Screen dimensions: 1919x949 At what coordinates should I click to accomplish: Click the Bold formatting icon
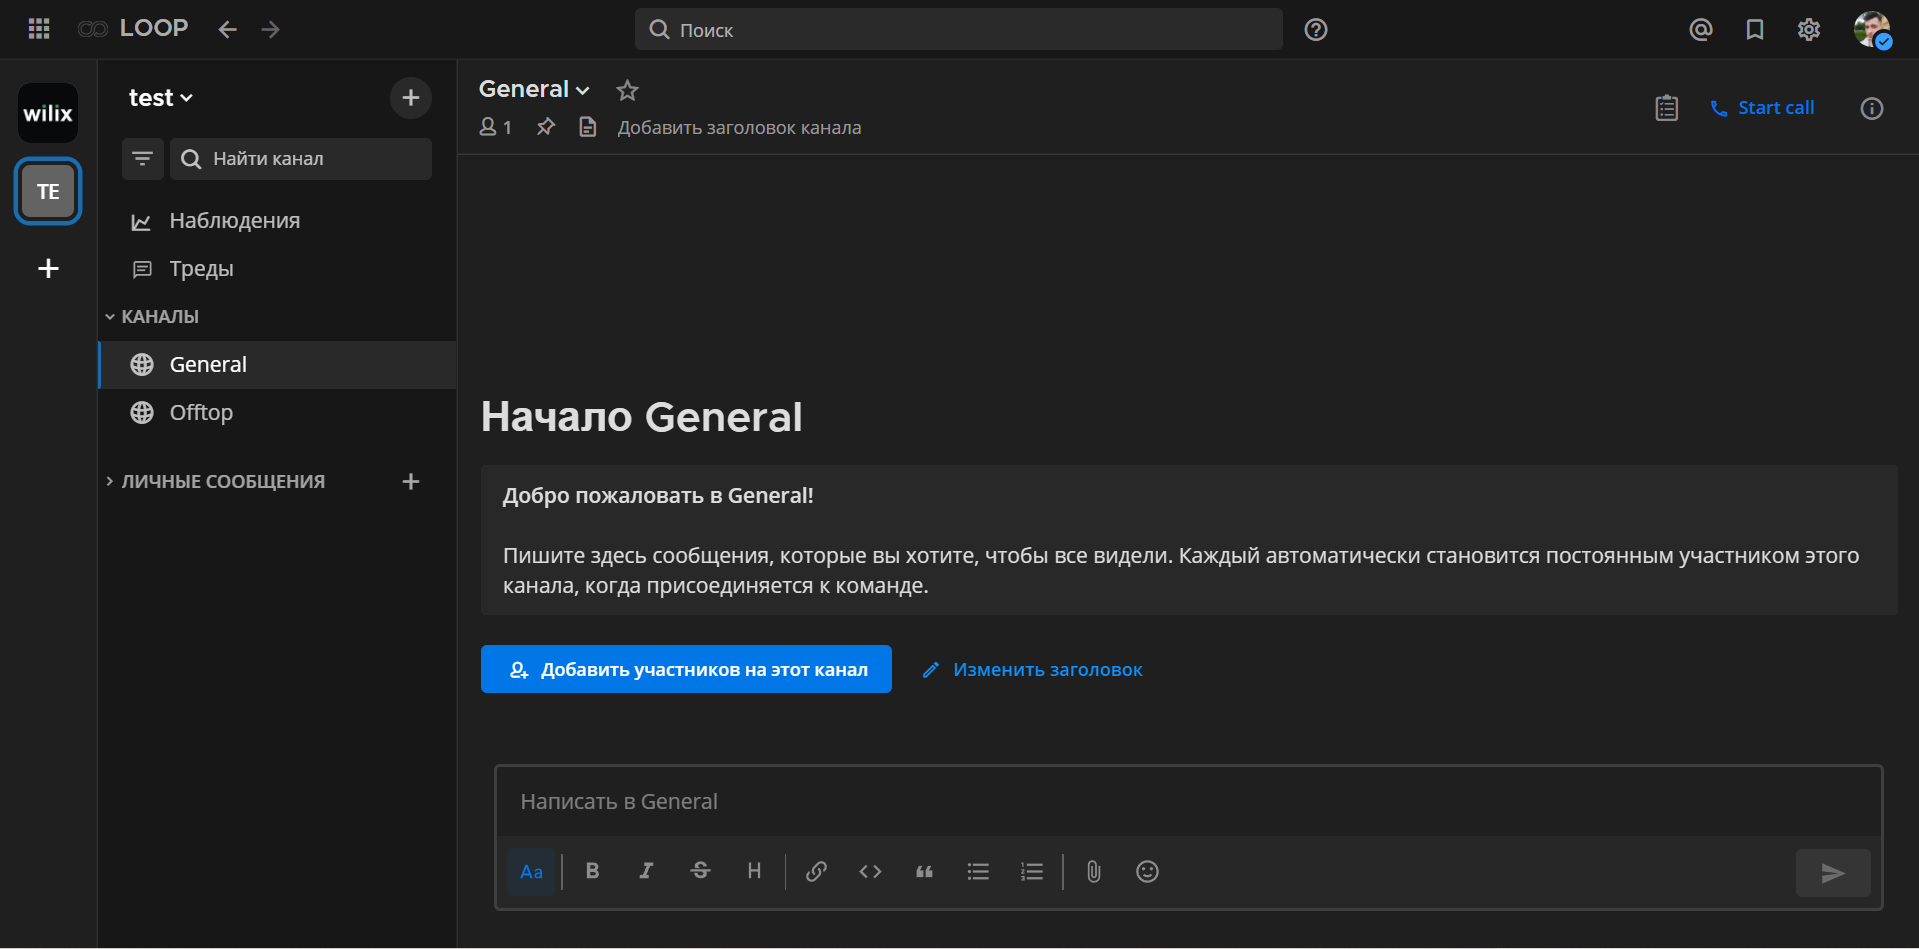coord(592,871)
